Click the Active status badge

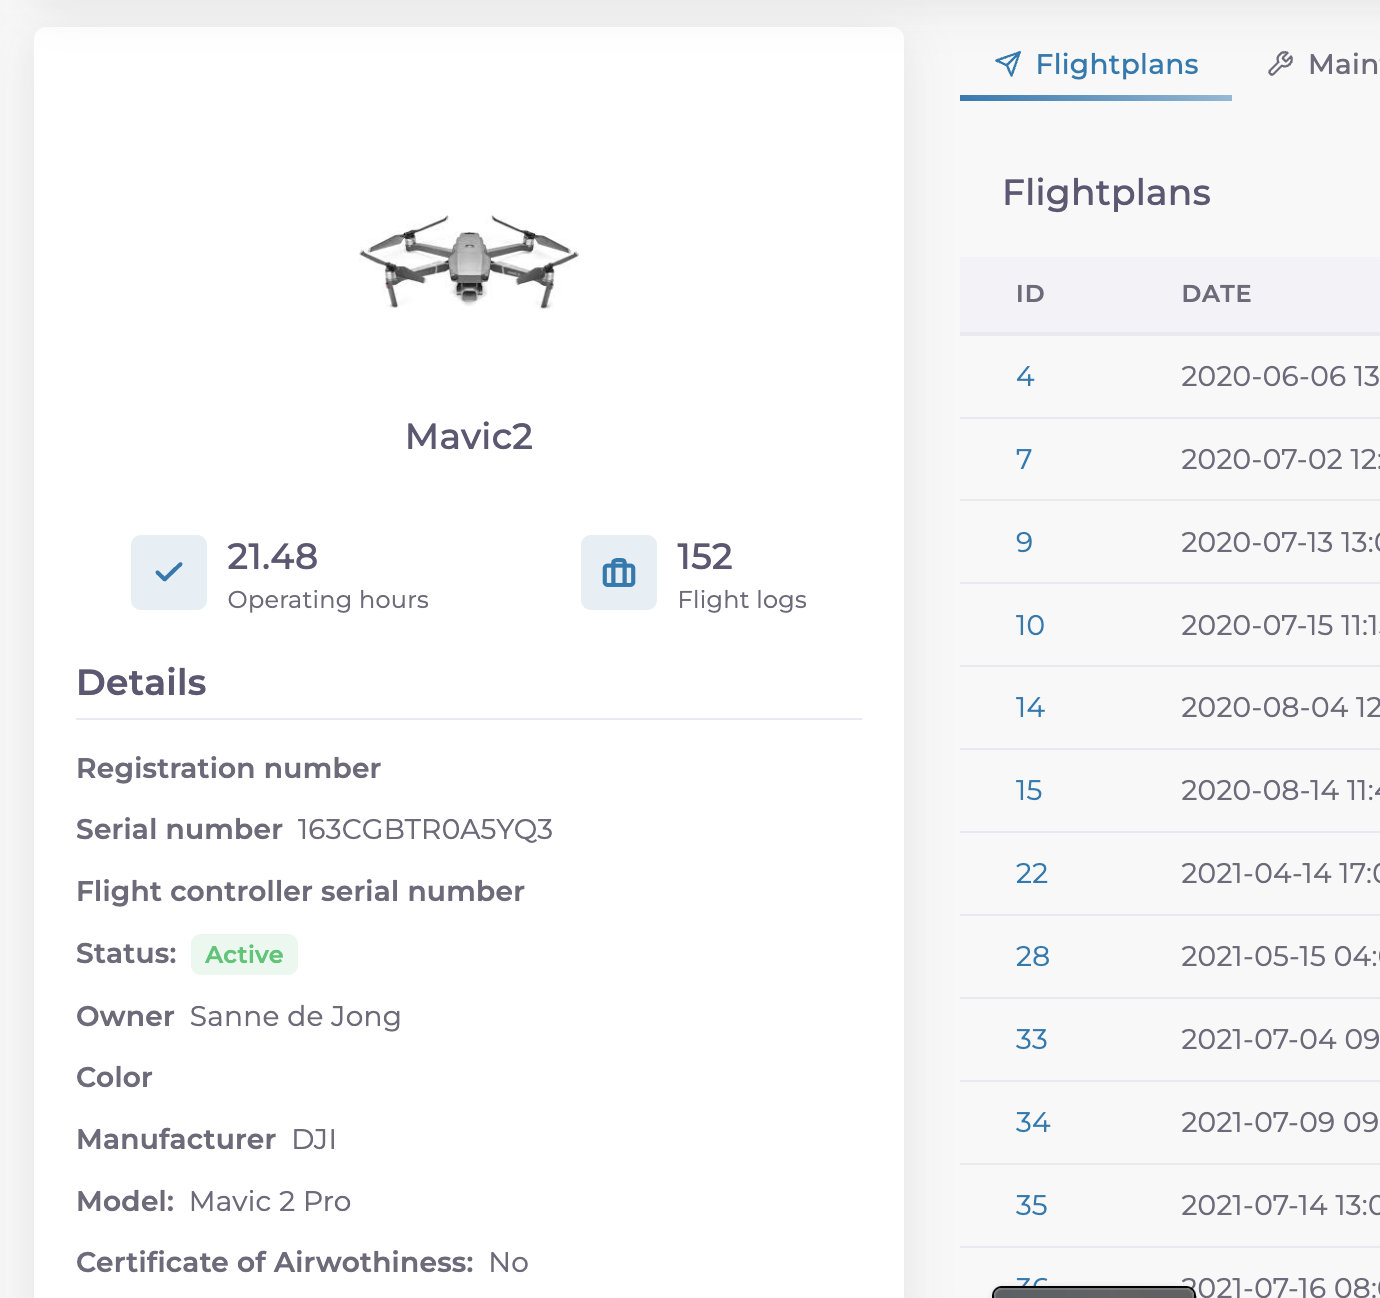click(244, 954)
